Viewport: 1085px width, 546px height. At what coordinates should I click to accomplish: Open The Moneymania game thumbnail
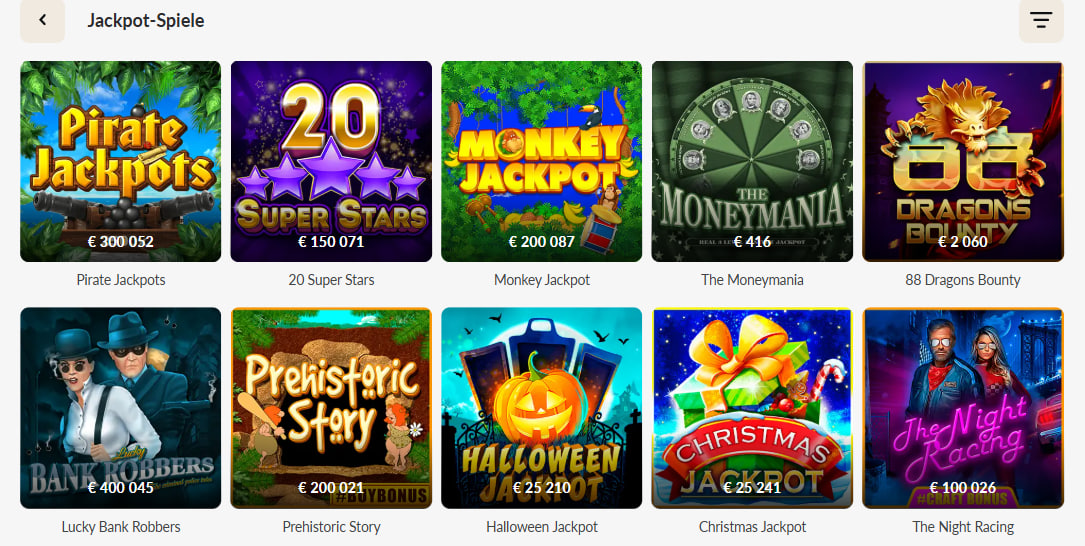coord(752,161)
